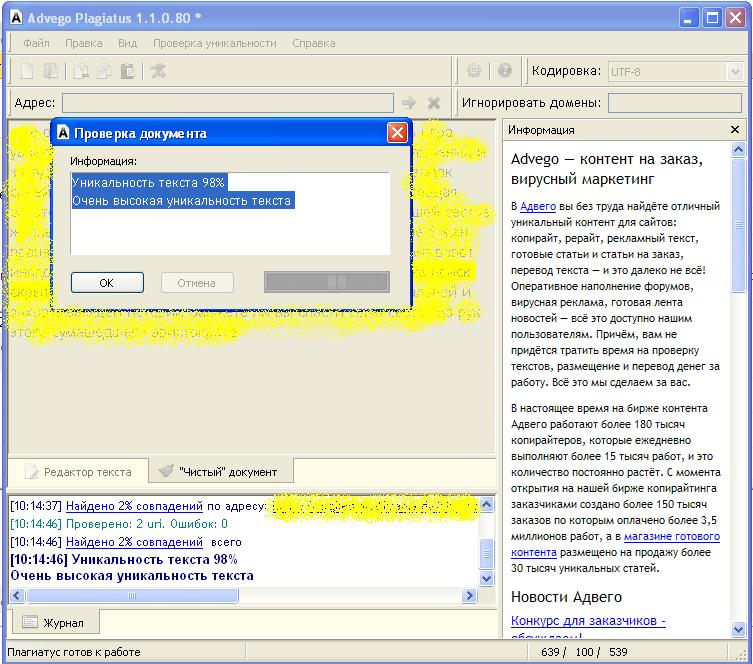Open the Справка menu
The width and height of the screenshot is (753, 664).
(314, 43)
